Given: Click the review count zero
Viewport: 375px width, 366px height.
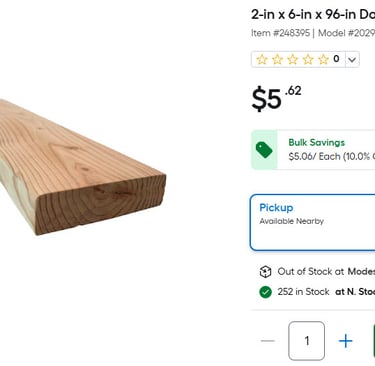Looking at the screenshot, I should [336, 59].
